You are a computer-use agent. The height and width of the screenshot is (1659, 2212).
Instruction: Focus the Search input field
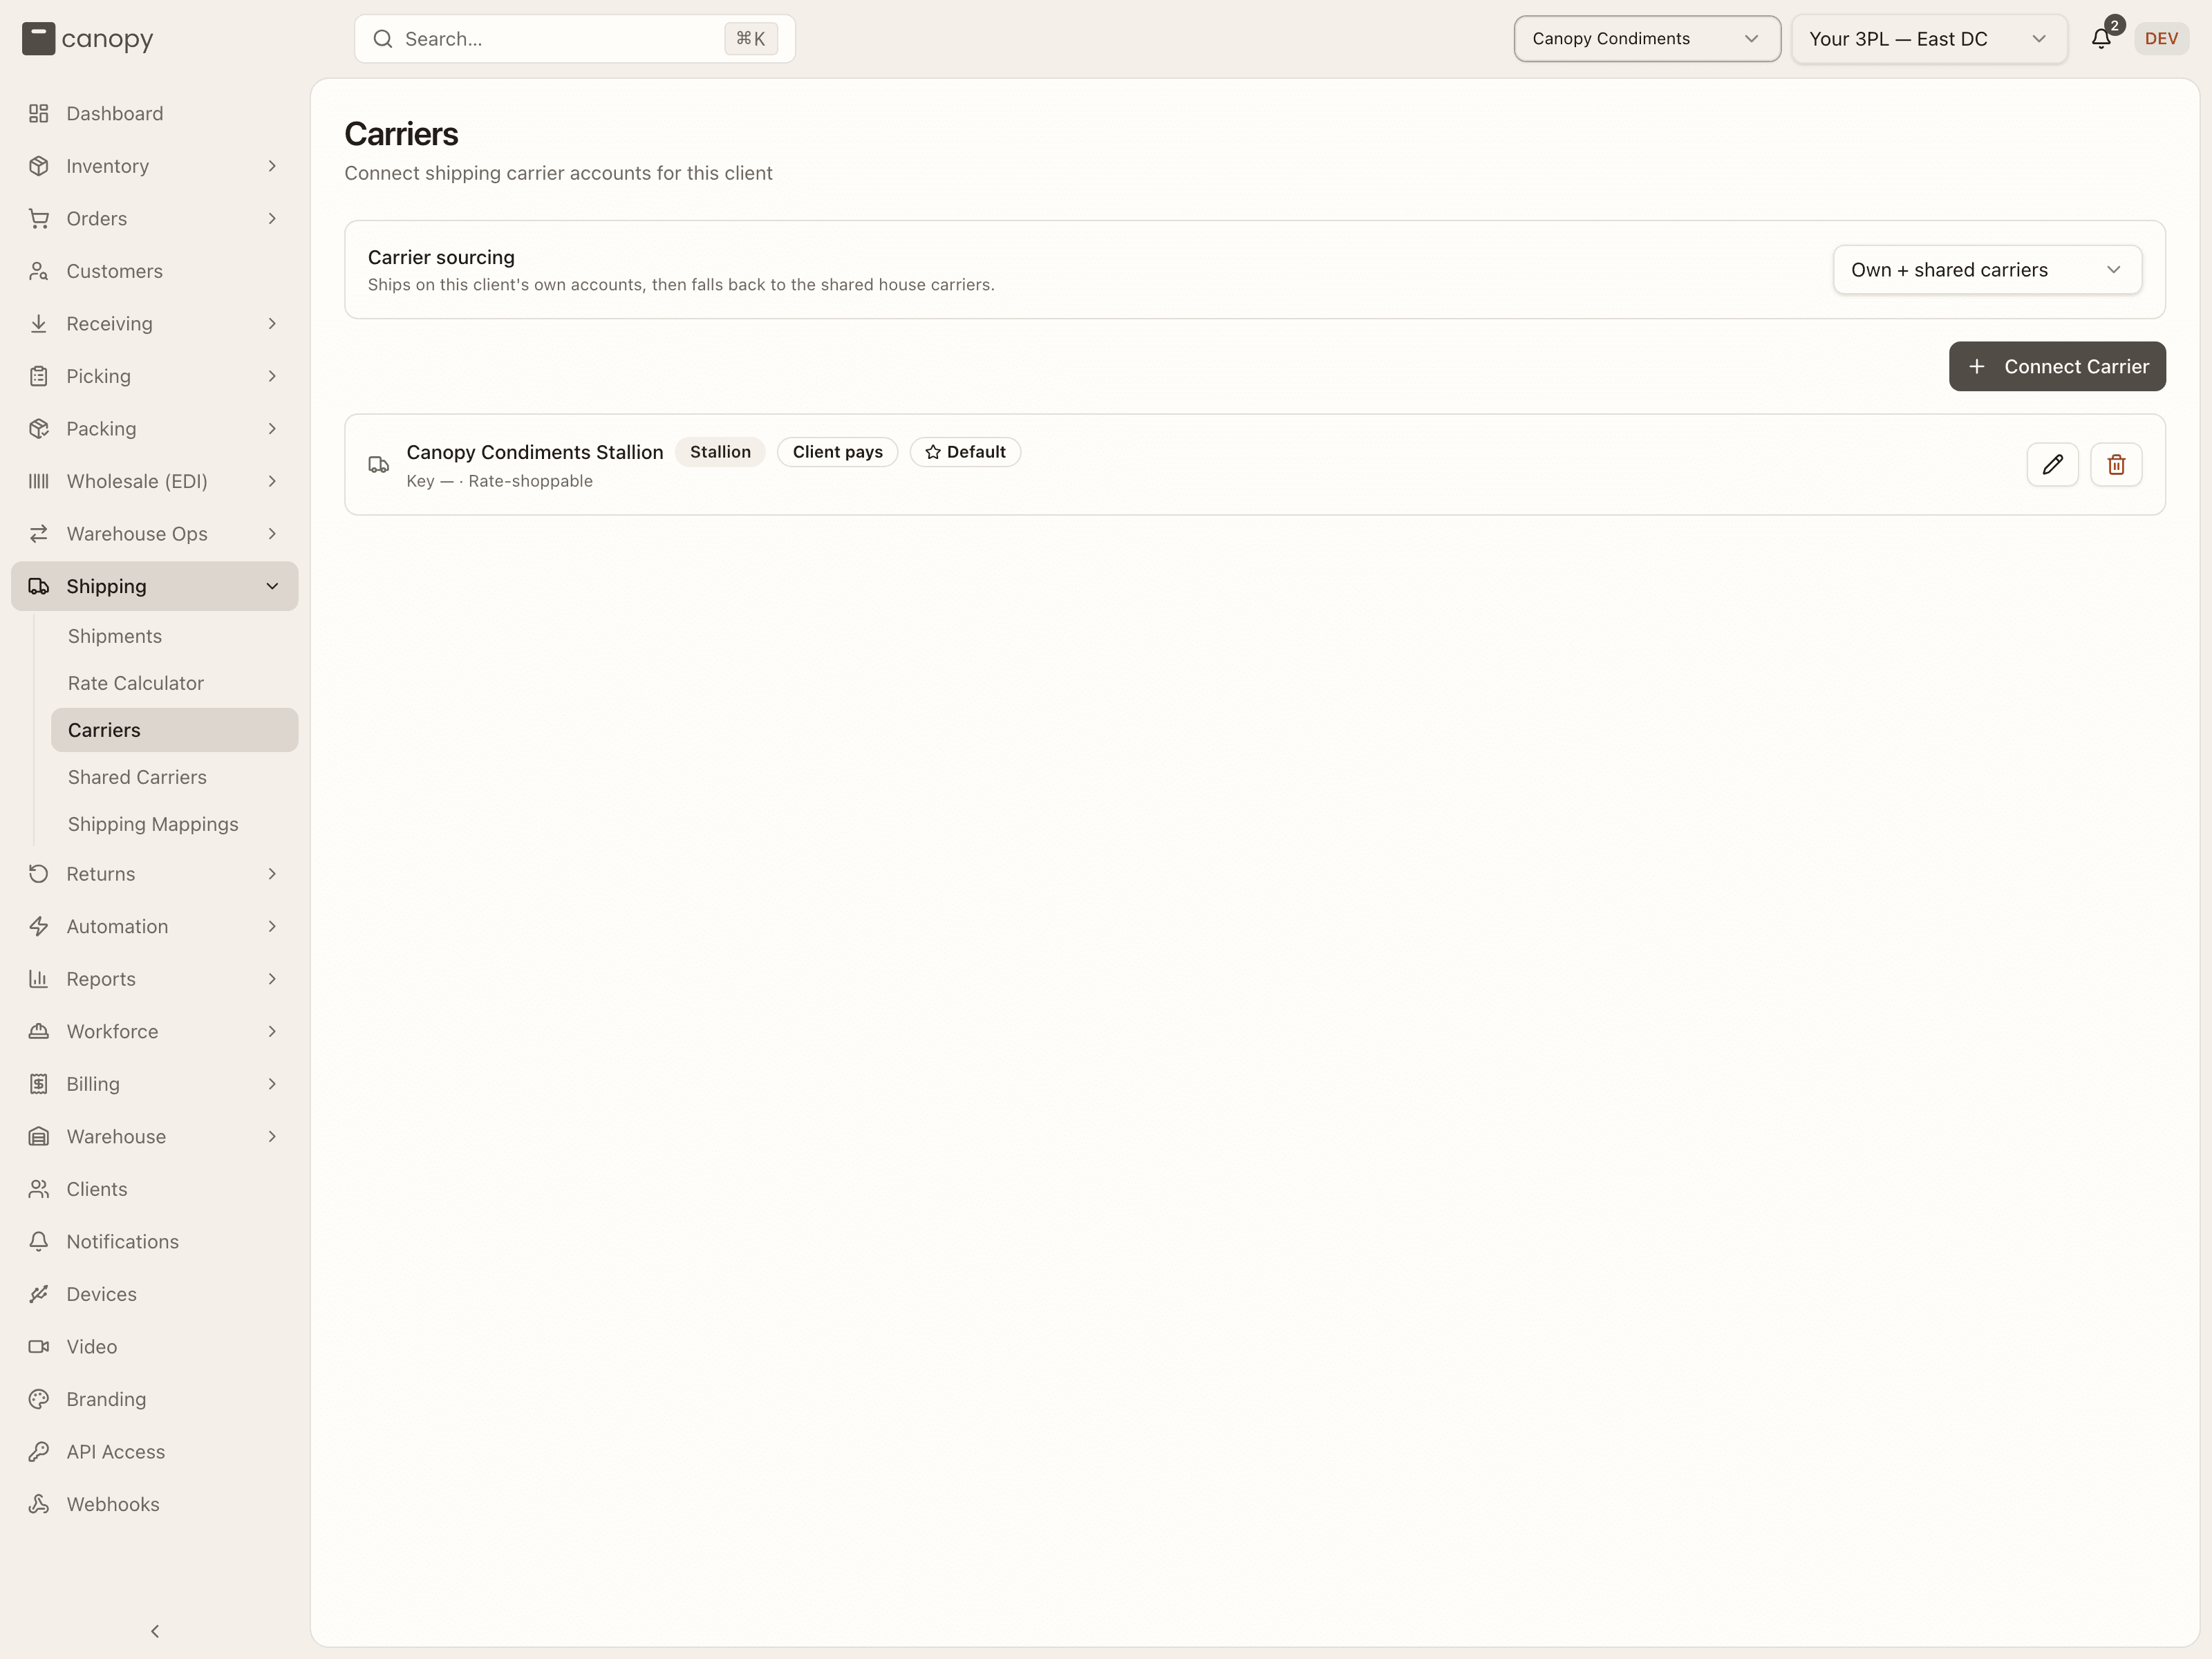(575, 39)
